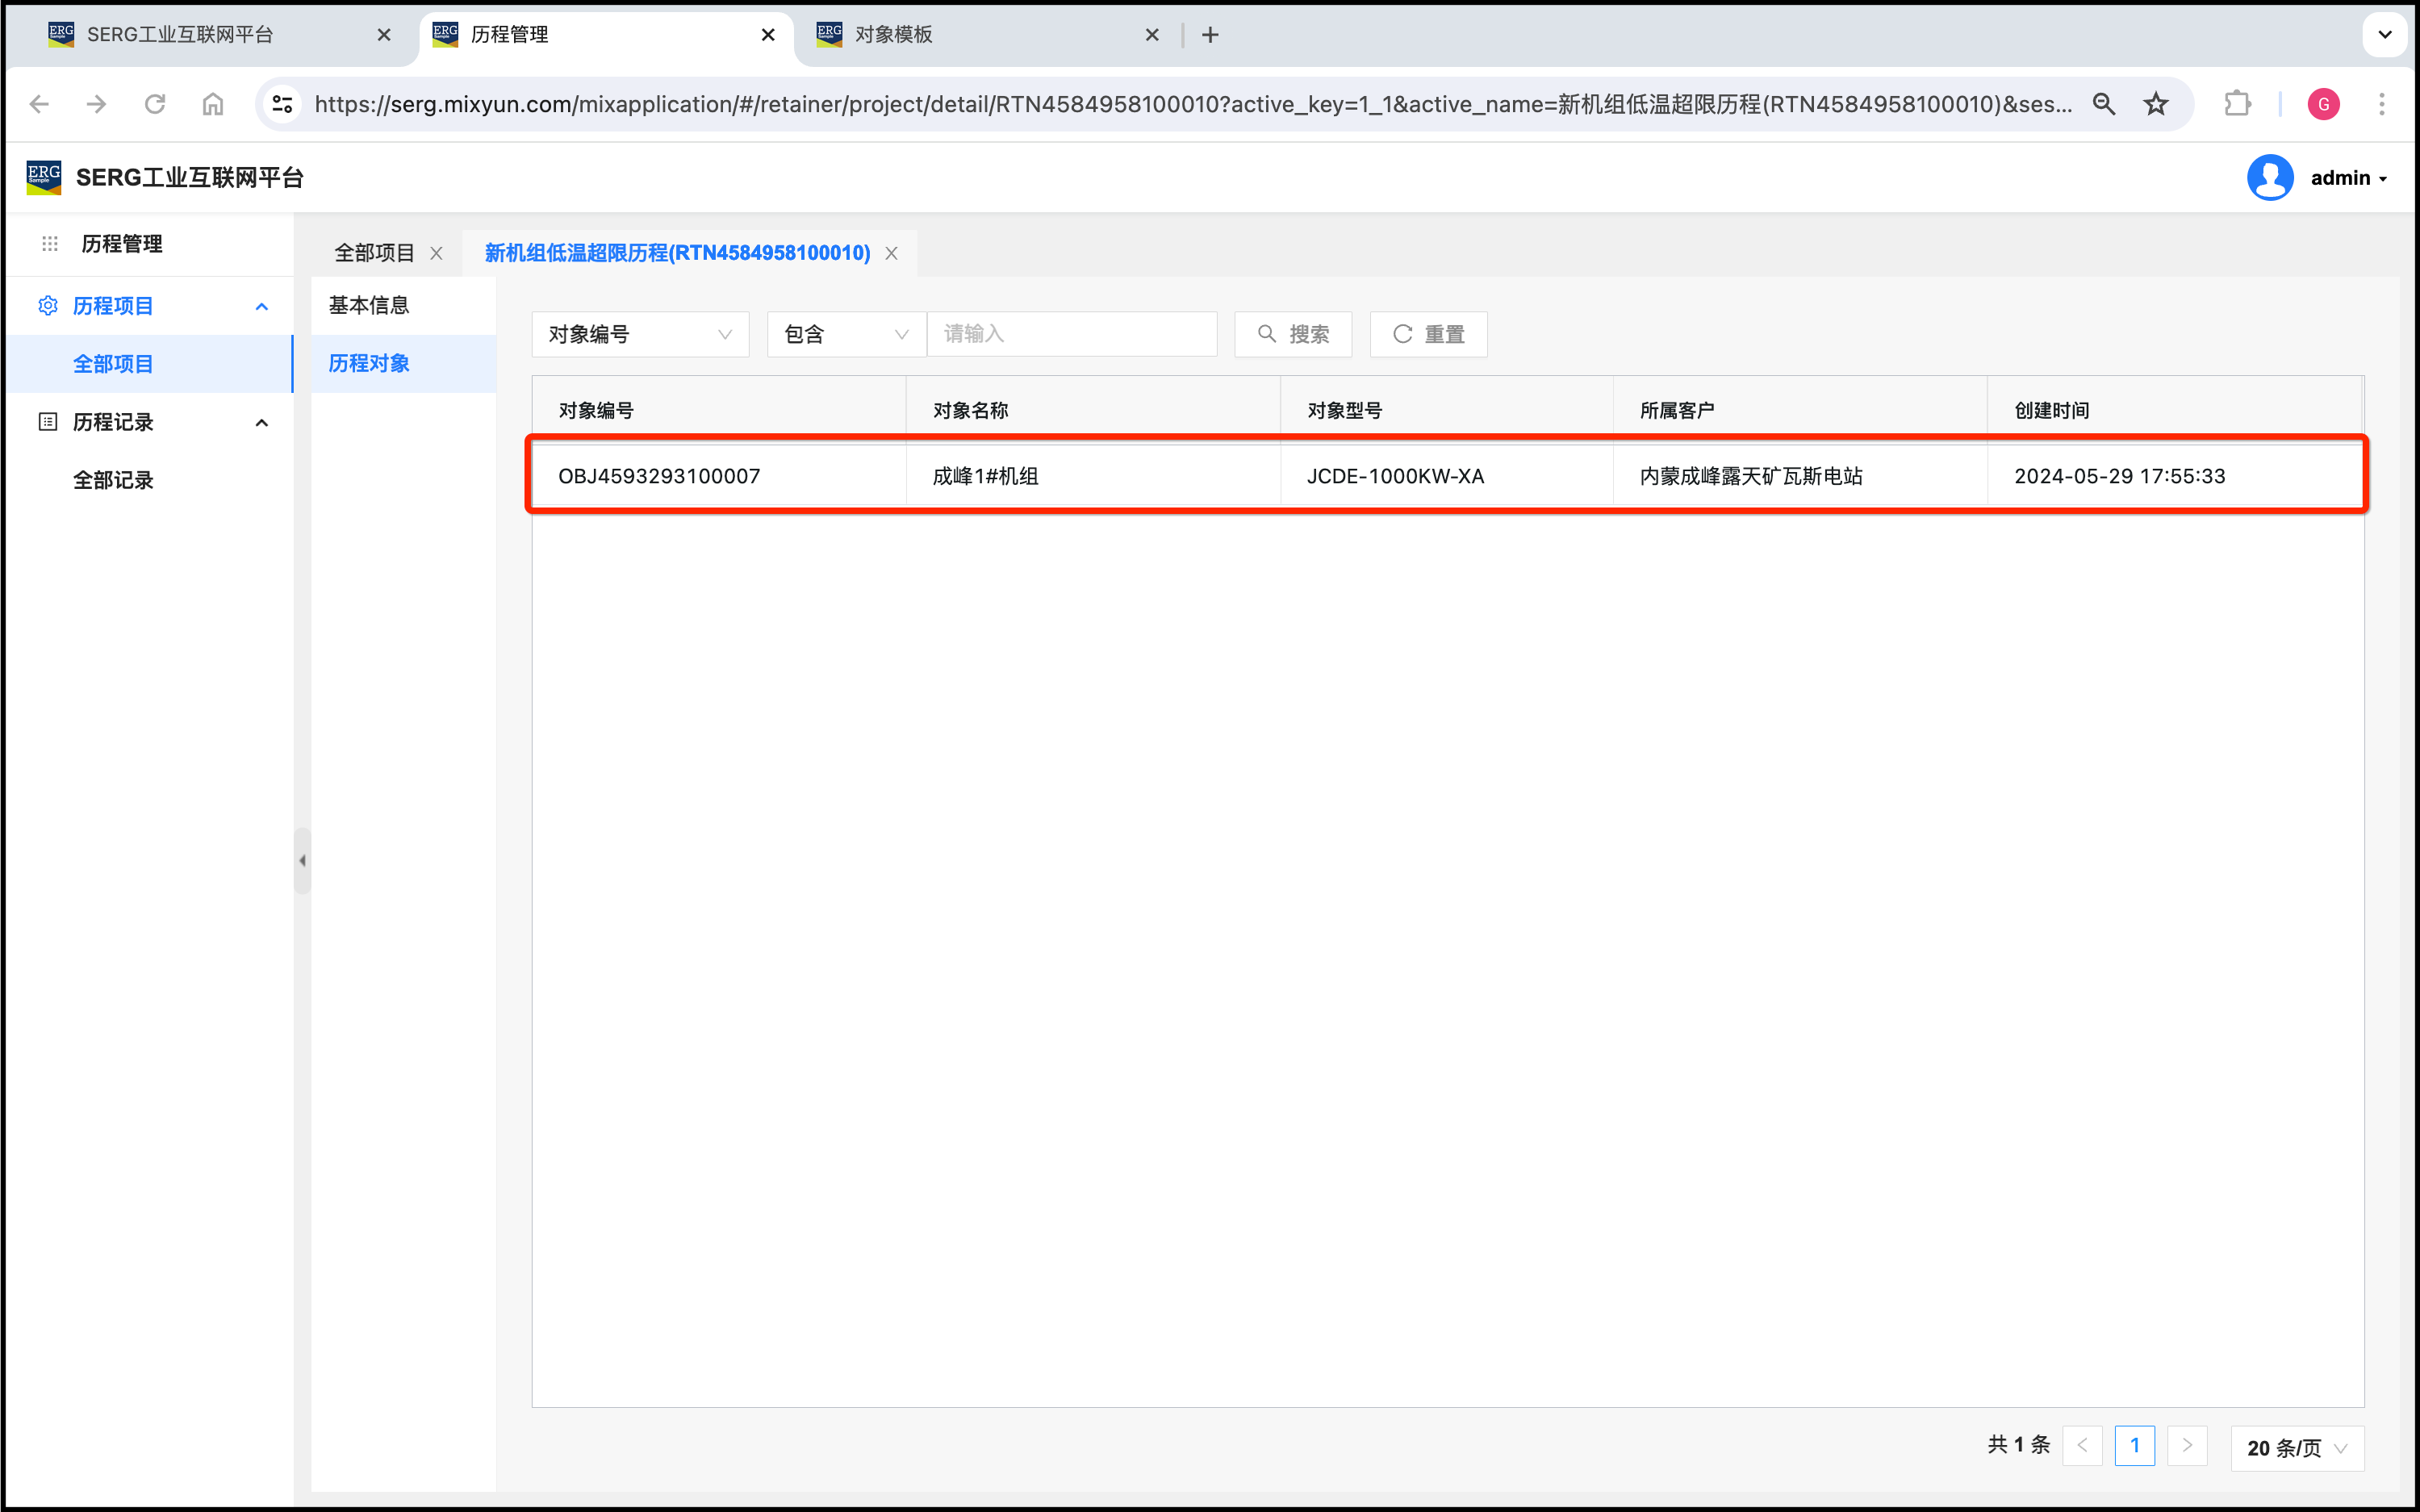The height and width of the screenshot is (1512, 2420).
Task: Close the 全部项目 inner tab
Action: coord(437,254)
